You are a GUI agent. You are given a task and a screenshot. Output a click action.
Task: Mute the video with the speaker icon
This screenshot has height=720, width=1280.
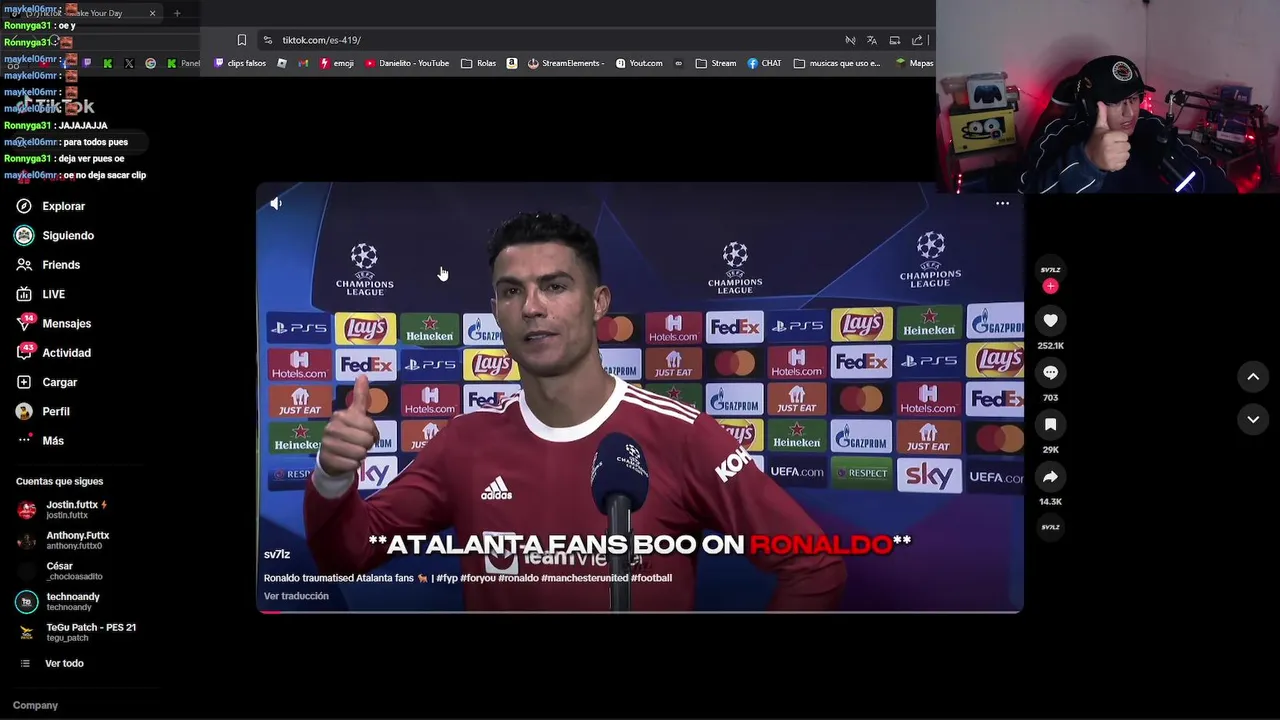coord(276,204)
